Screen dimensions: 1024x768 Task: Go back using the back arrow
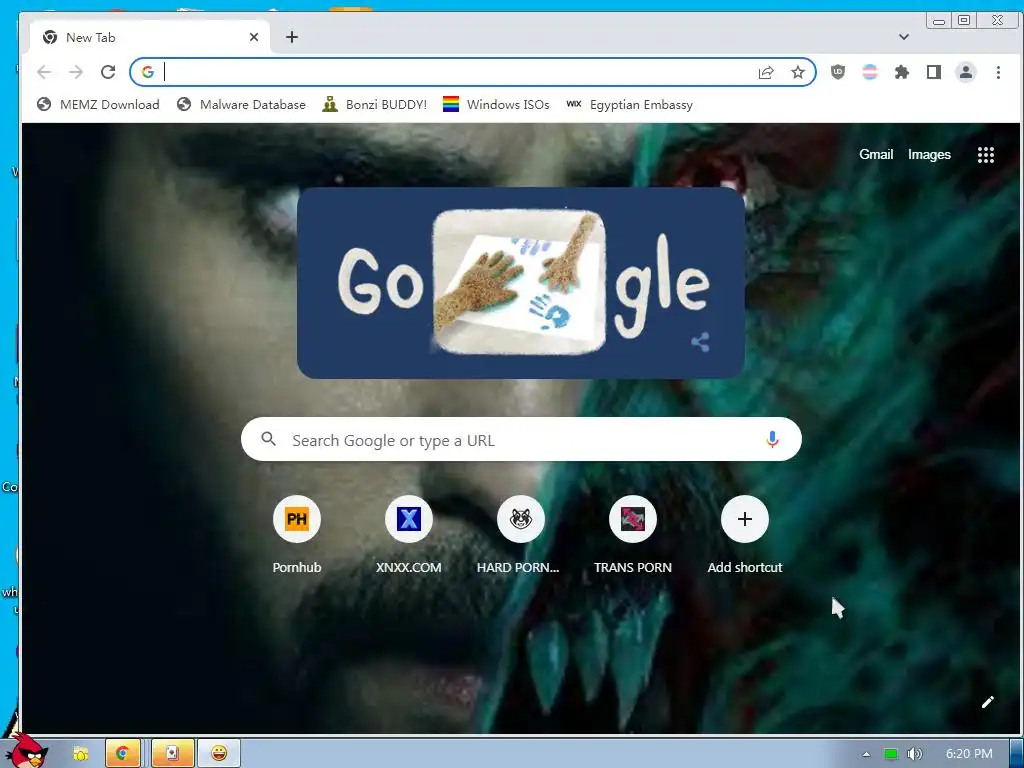pos(44,72)
